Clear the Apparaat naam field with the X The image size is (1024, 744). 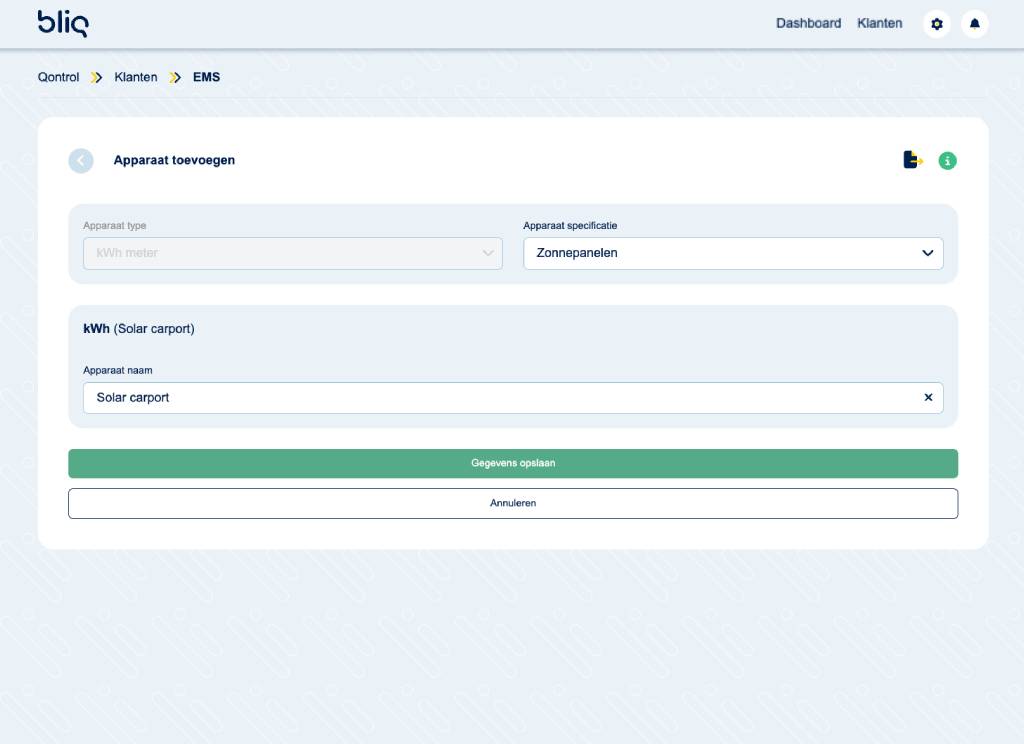pyautogui.click(x=928, y=397)
